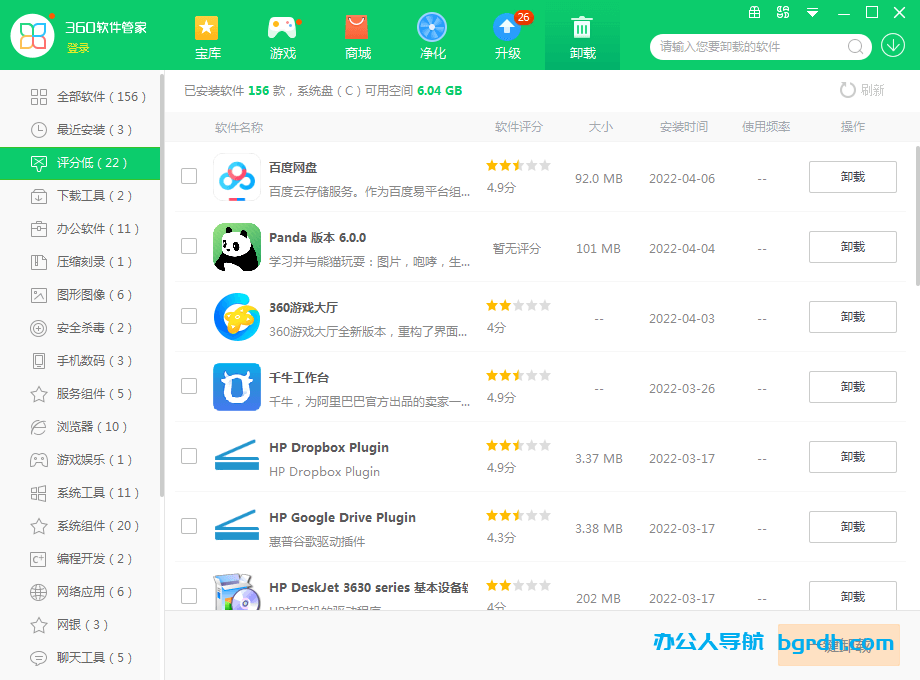This screenshot has height=680, width=920.
Task: Uninstall 千牛工作台
Action: [x=853, y=387]
